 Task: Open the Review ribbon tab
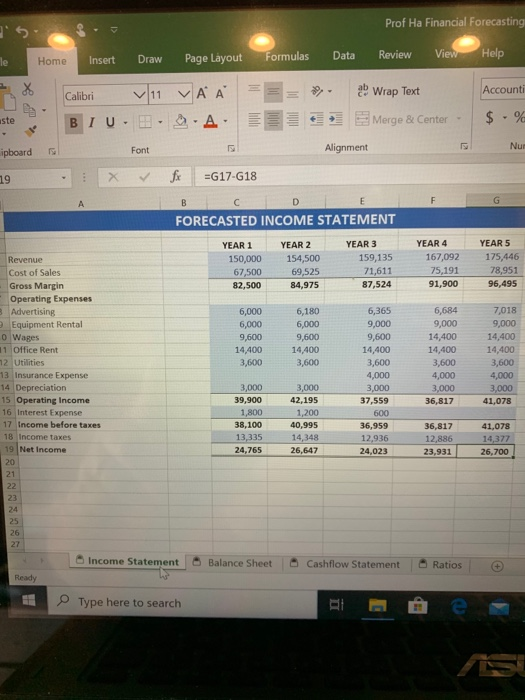tap(395, 54)
